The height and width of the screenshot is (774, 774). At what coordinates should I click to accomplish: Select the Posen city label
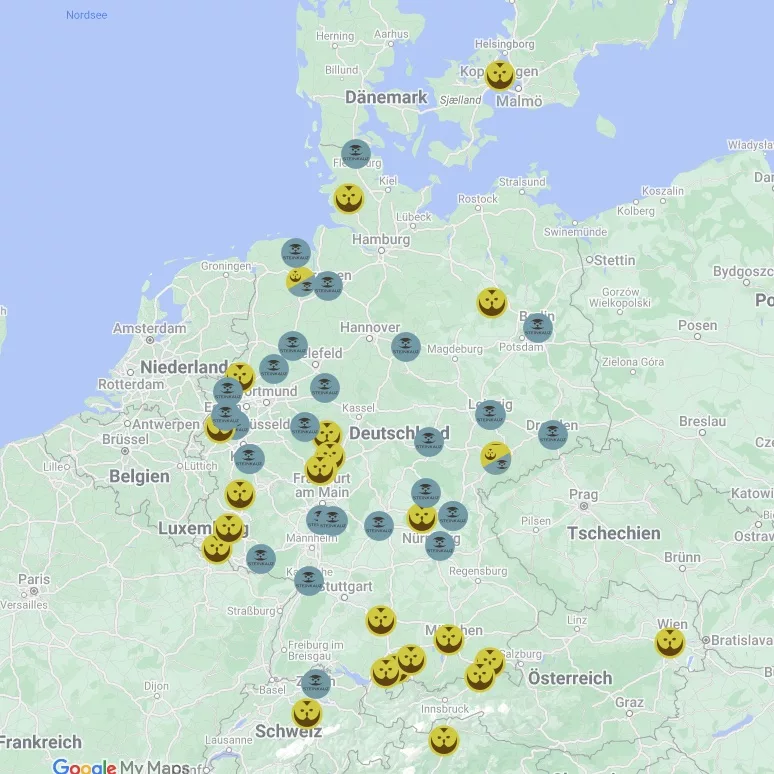[x=697, y=325]
